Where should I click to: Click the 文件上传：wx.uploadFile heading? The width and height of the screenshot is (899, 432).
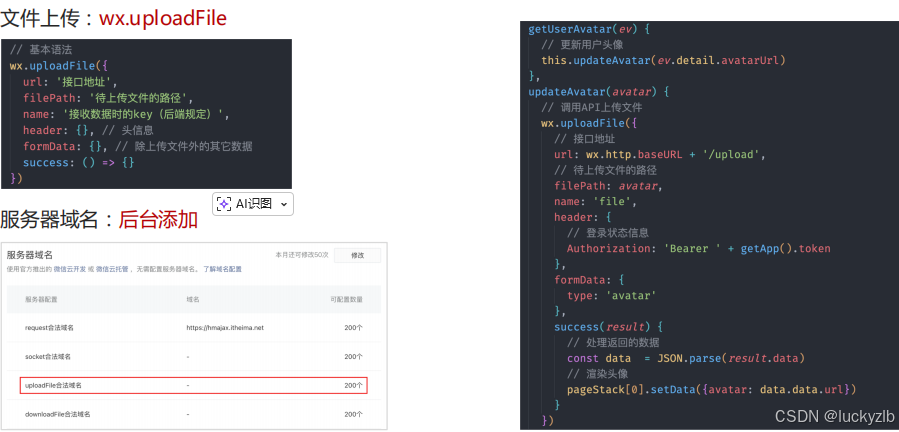pyautogui.click(x=114, y=18)
